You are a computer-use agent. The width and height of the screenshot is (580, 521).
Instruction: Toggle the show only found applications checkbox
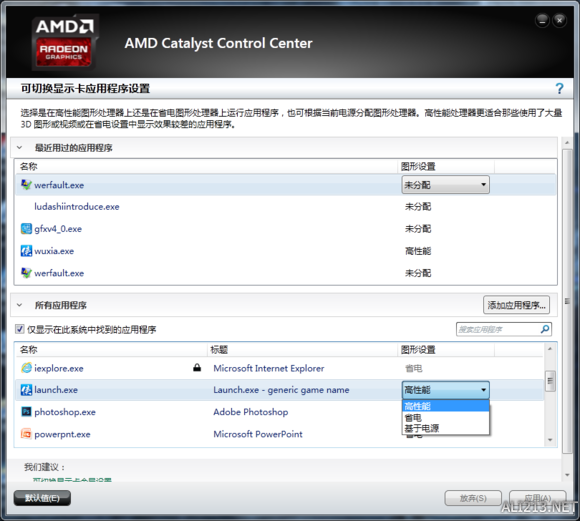click(x=20, y=329)
